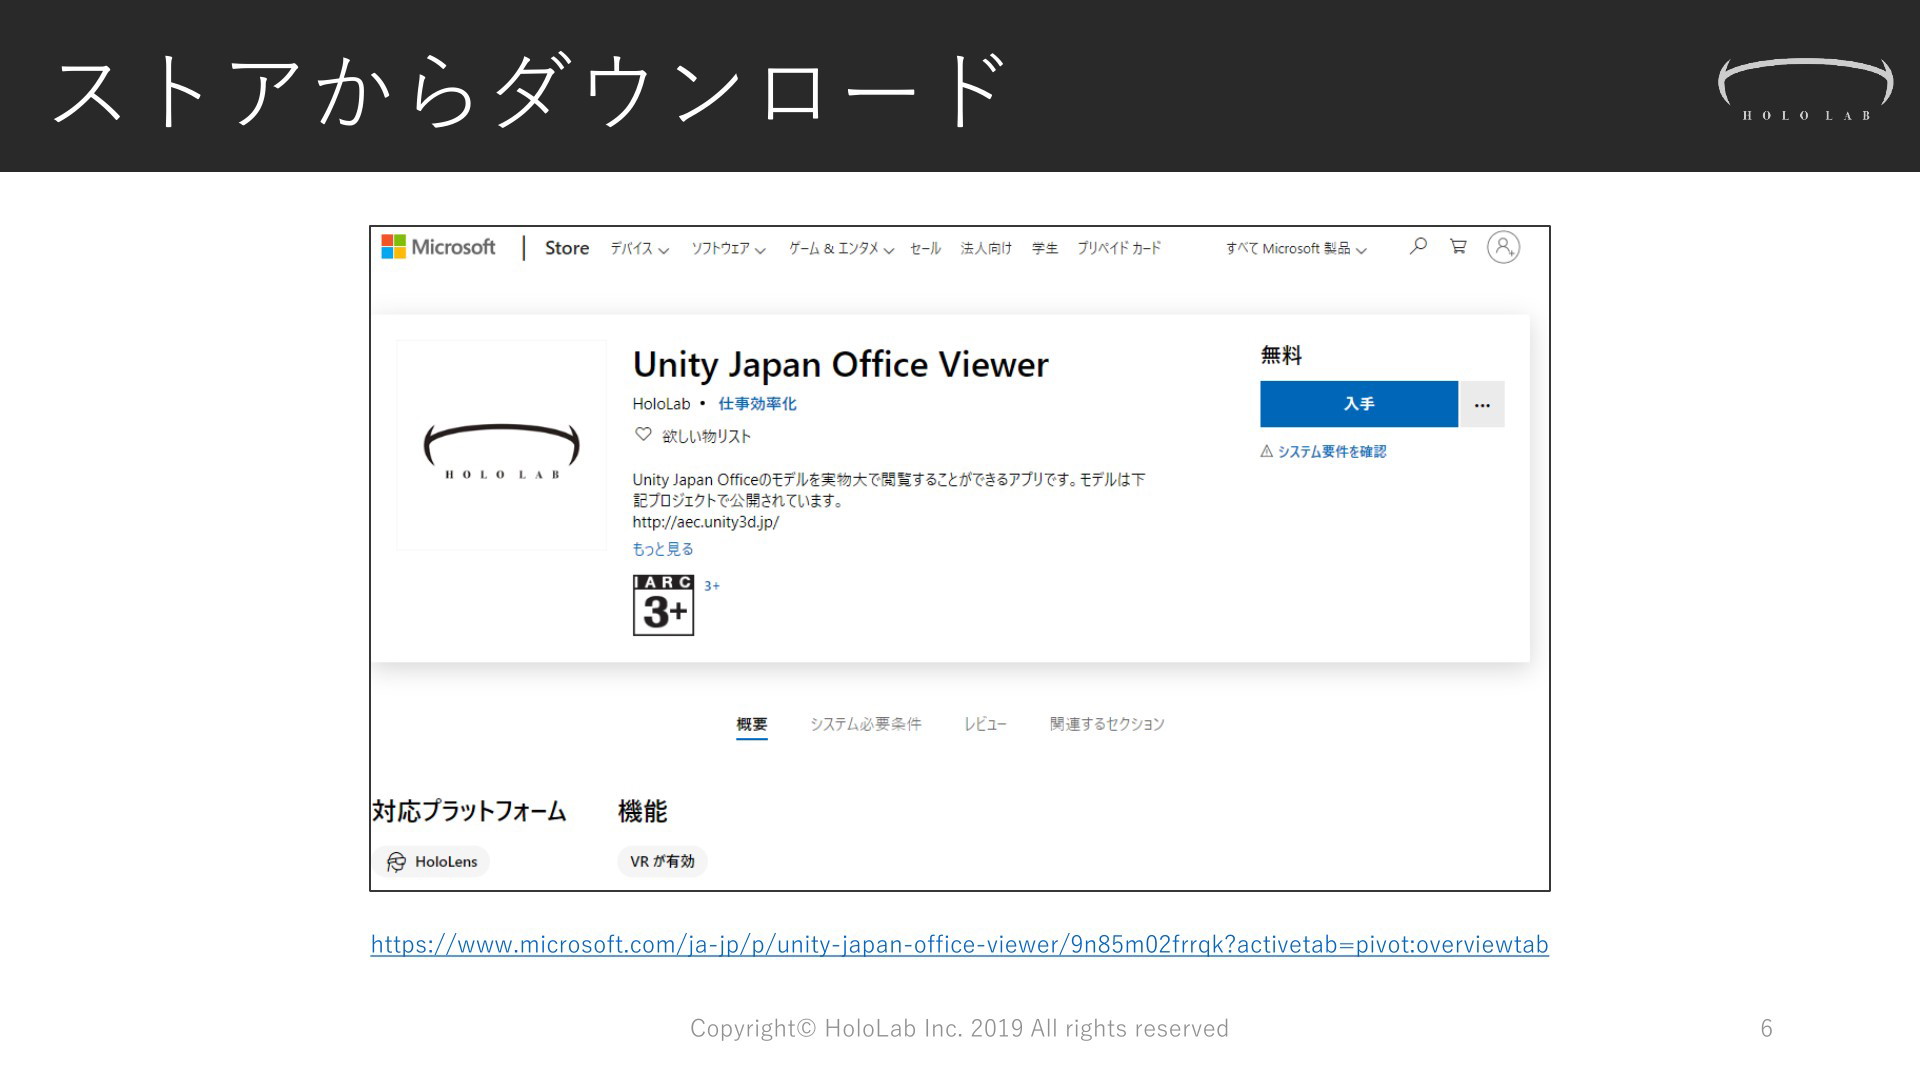Click the 対応プラットフォーム heading

469,811
